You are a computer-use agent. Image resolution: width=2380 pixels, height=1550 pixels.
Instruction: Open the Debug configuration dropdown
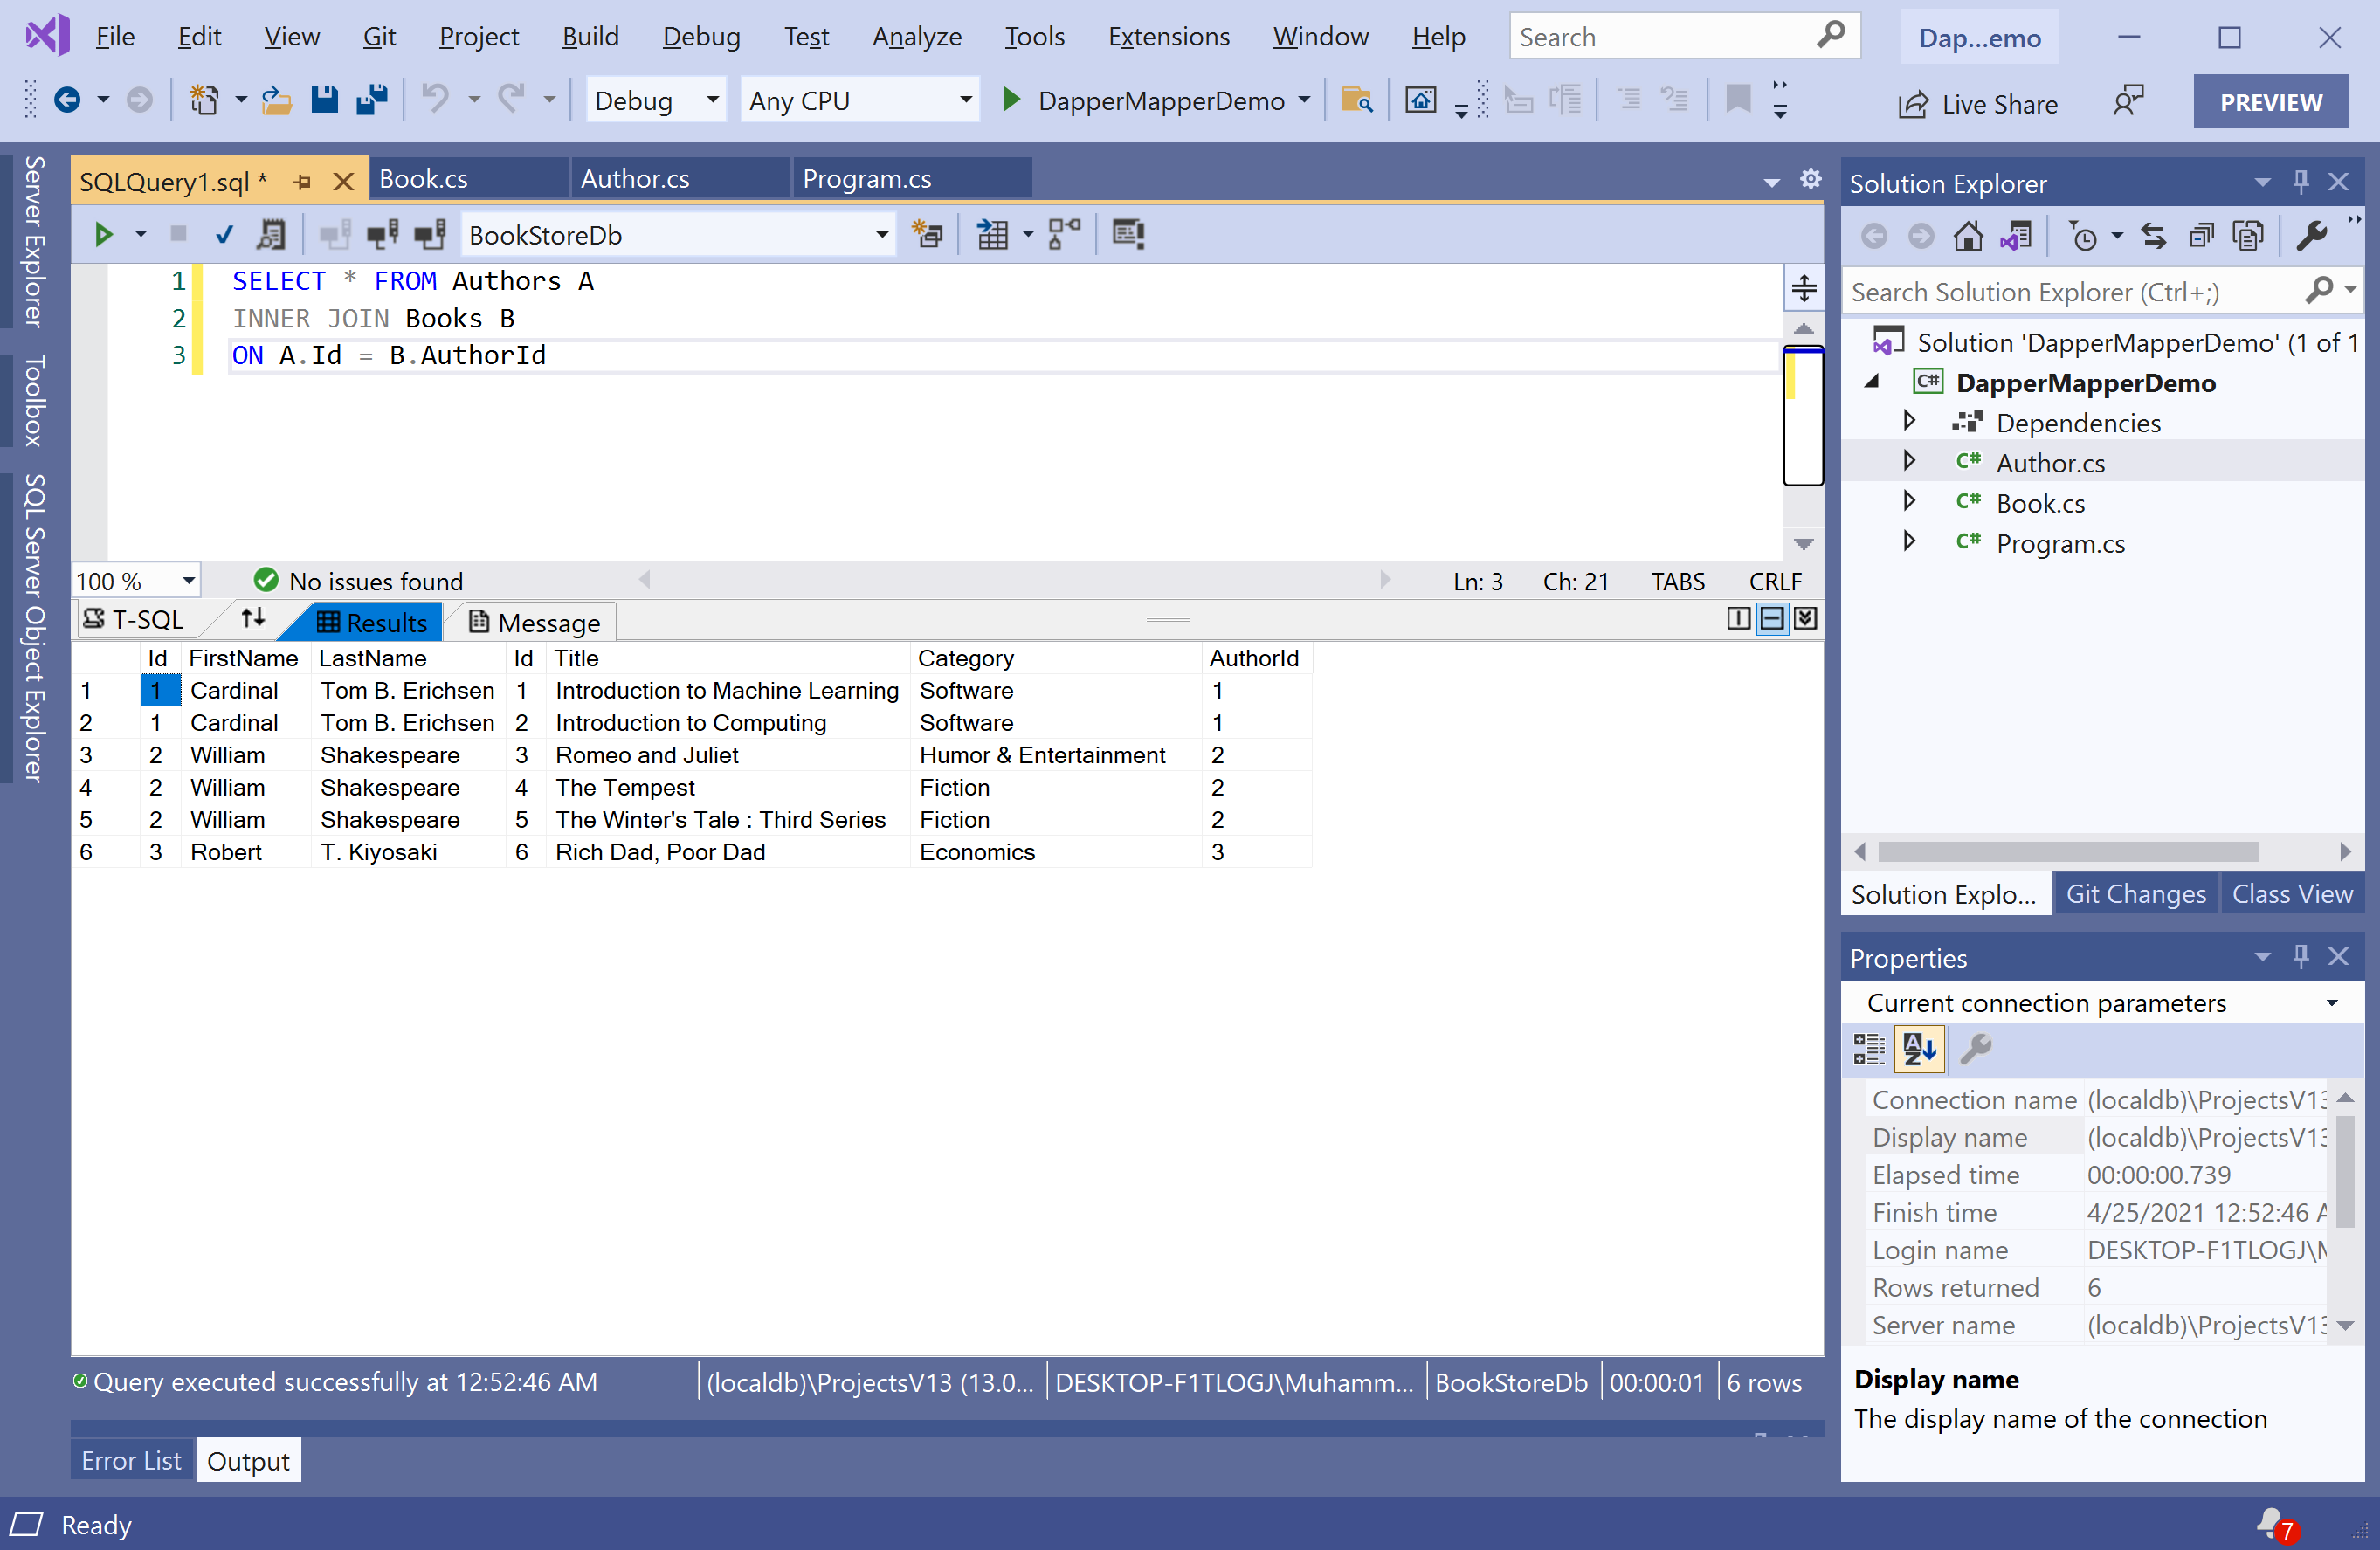[712, 100]
